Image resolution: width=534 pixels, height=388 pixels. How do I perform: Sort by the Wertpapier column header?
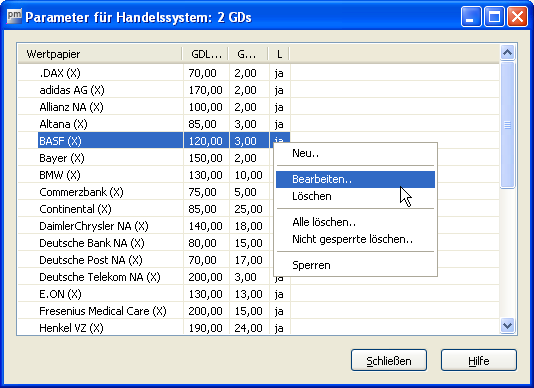point(100,54)
